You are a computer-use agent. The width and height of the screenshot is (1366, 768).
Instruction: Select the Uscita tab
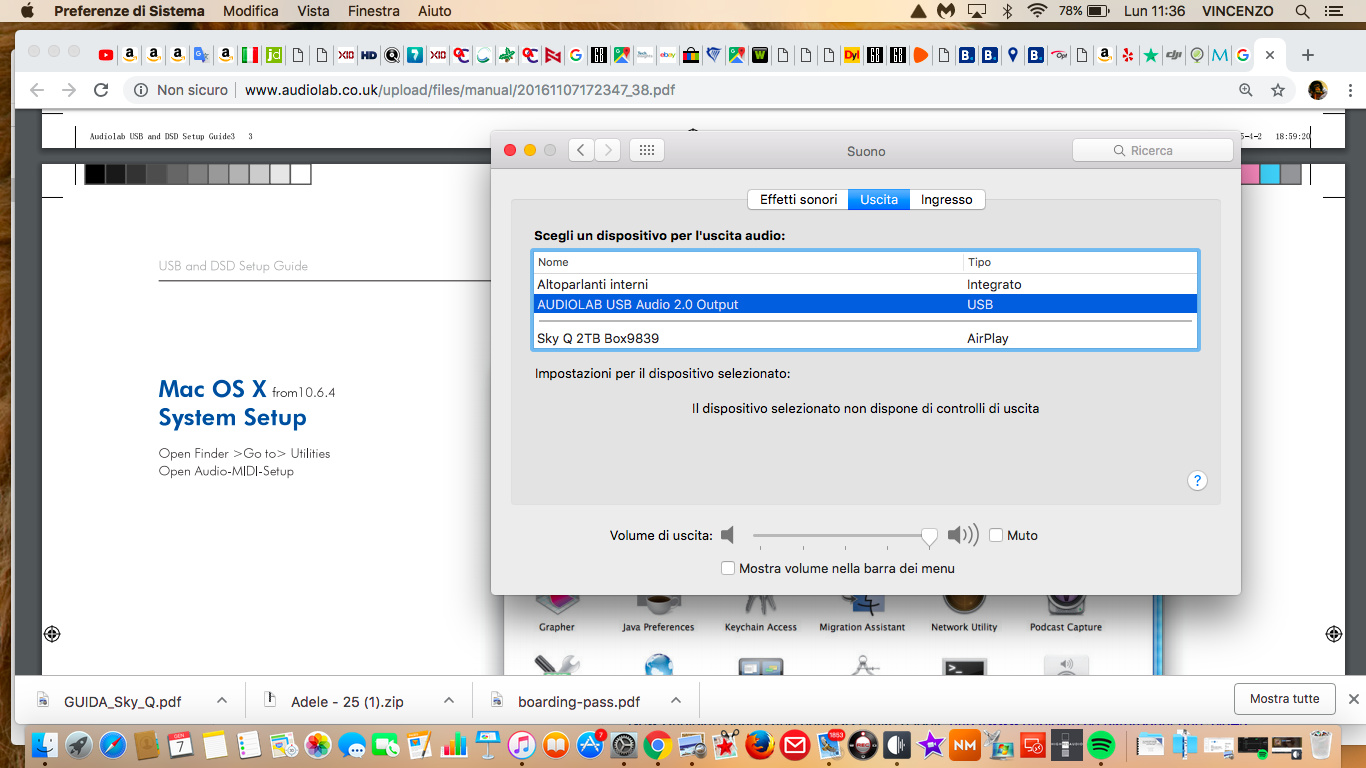pyautogui.click(x=879, y=199)
